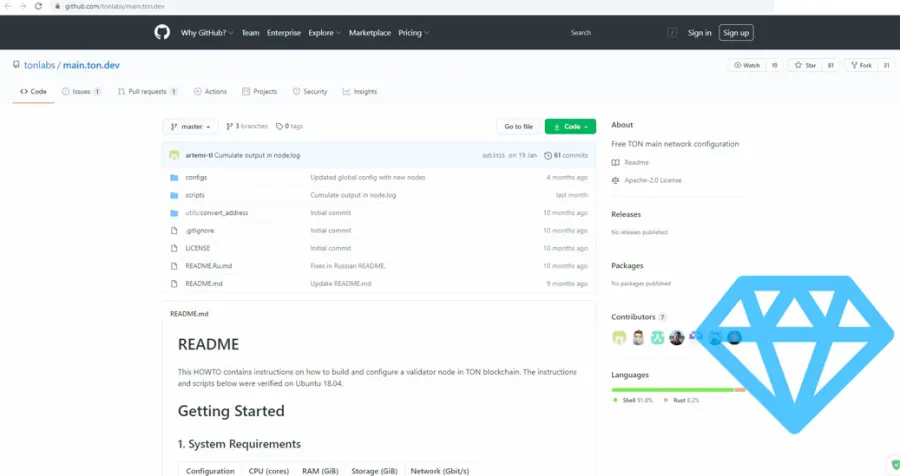This screenshot has width=900, height=476.
Task: Click the LICENSE file icon
Action: click(174, 249)
